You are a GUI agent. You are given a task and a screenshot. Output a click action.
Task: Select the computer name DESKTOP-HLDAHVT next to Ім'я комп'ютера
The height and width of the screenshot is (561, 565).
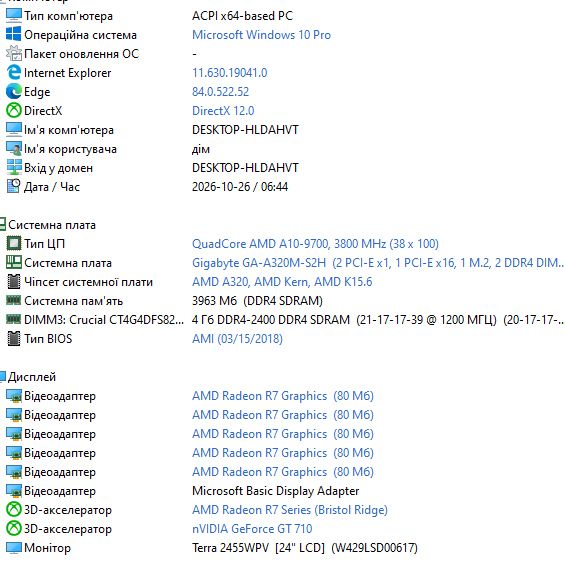coord(245,130)
